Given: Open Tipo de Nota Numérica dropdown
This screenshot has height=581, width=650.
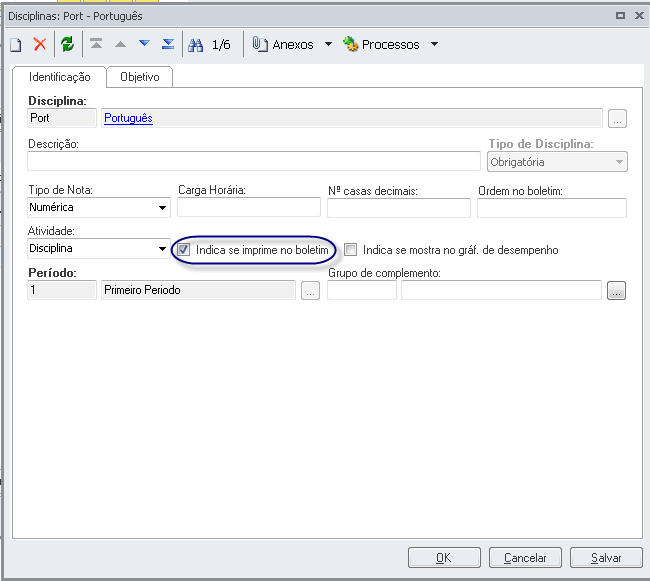Looking at the screenshot, I should point(99,208).
